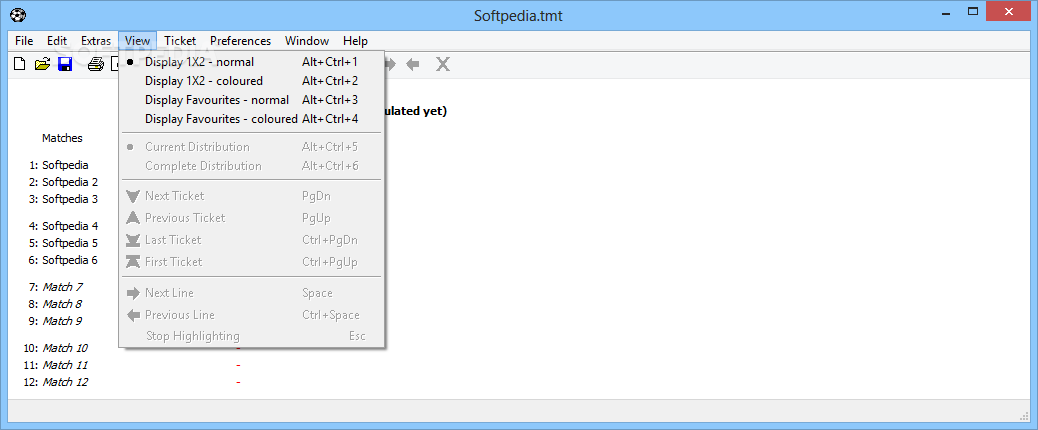
Task: Click the Last Ticket menu label
Action: click(x=173, y=239)
